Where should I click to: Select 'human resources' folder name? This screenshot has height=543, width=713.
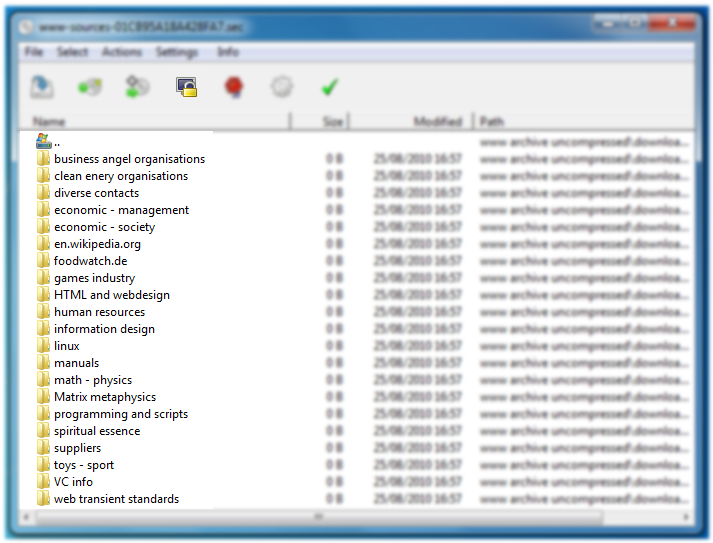click(x=100, y=312)
